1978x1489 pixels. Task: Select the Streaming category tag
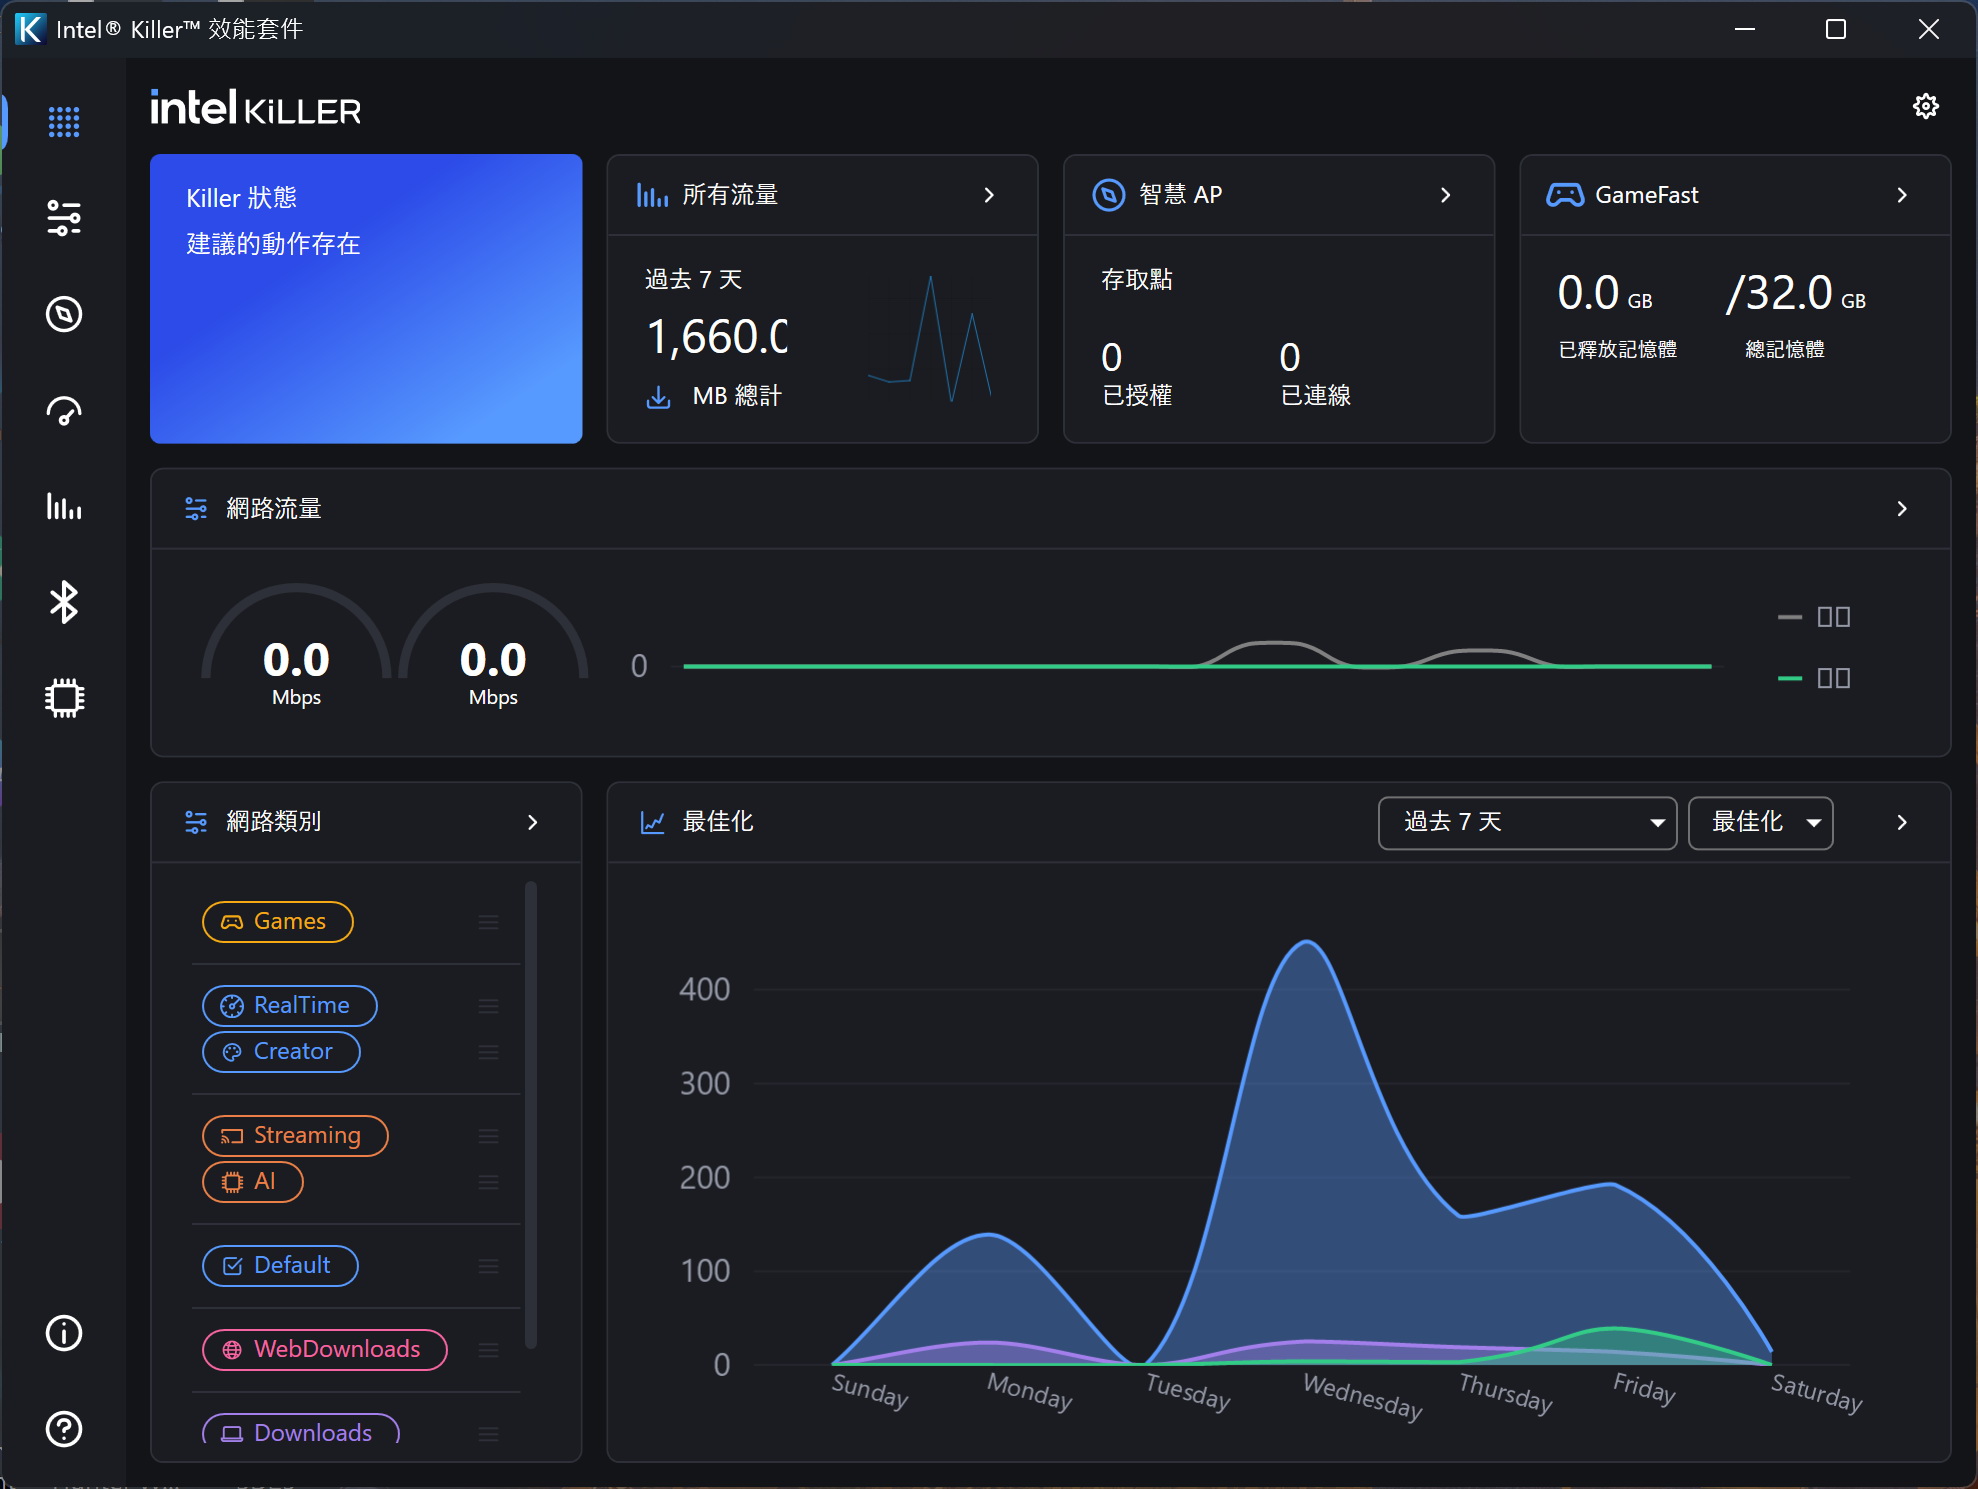(295, 1136)
